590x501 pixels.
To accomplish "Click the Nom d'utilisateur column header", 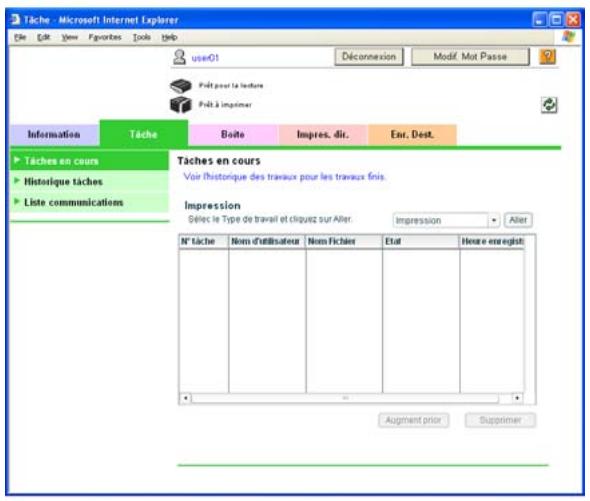I will (267, 241).
